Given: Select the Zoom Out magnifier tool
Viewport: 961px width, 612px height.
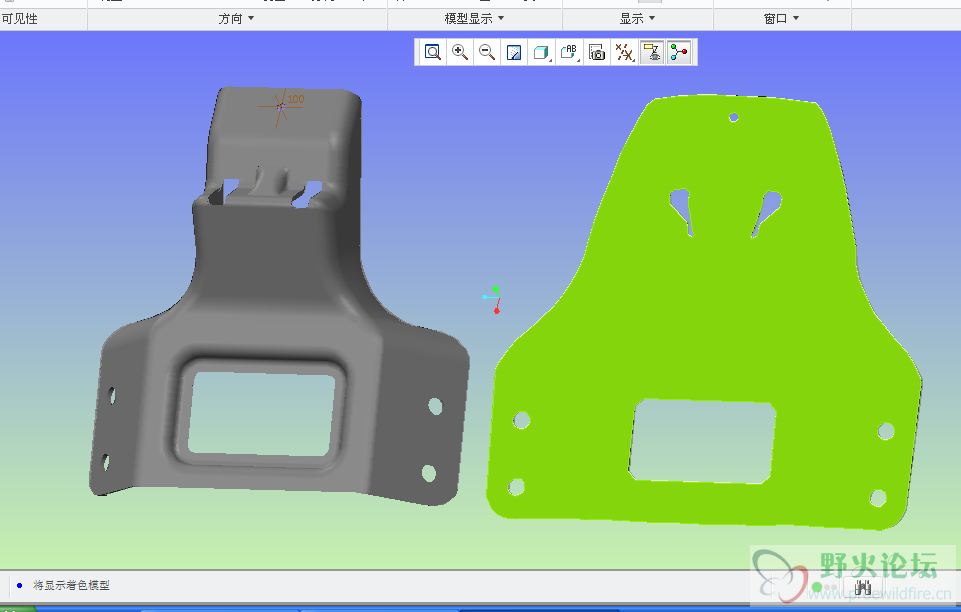Looking at the screenshot, I should coord(487,52).
